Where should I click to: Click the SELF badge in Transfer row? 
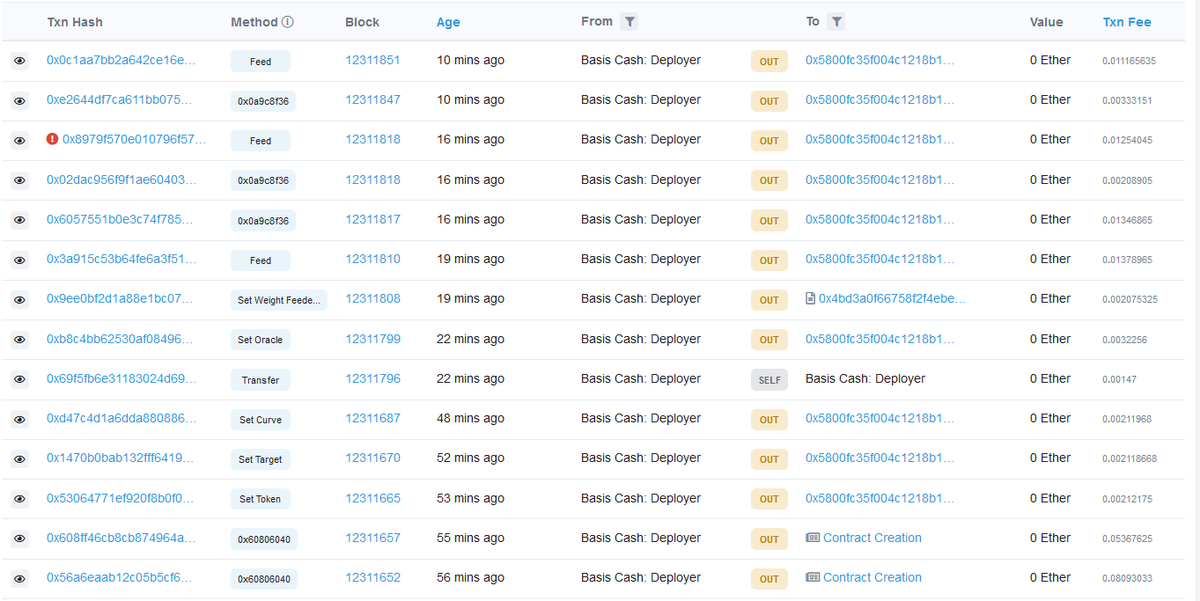click(x=769, y=380)
